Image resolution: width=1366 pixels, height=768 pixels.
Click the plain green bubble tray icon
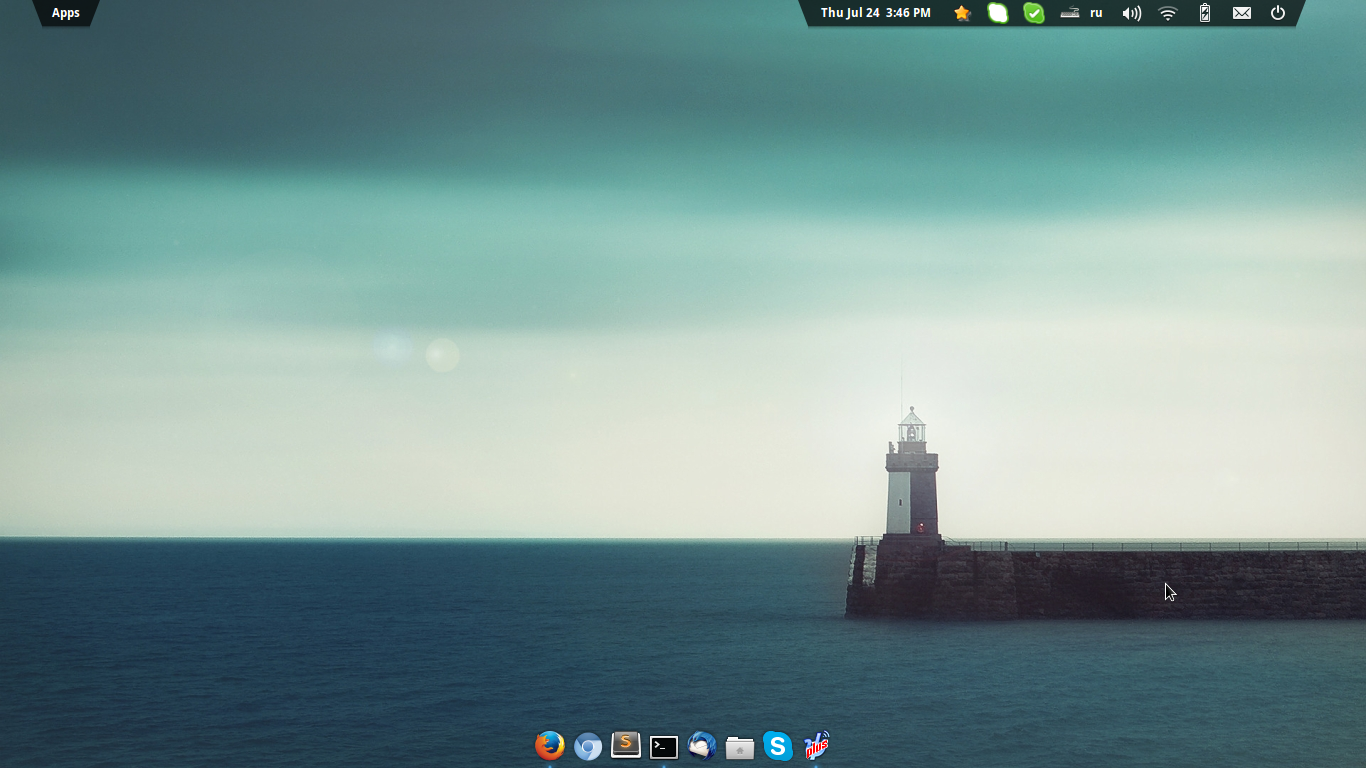[998, 13]
